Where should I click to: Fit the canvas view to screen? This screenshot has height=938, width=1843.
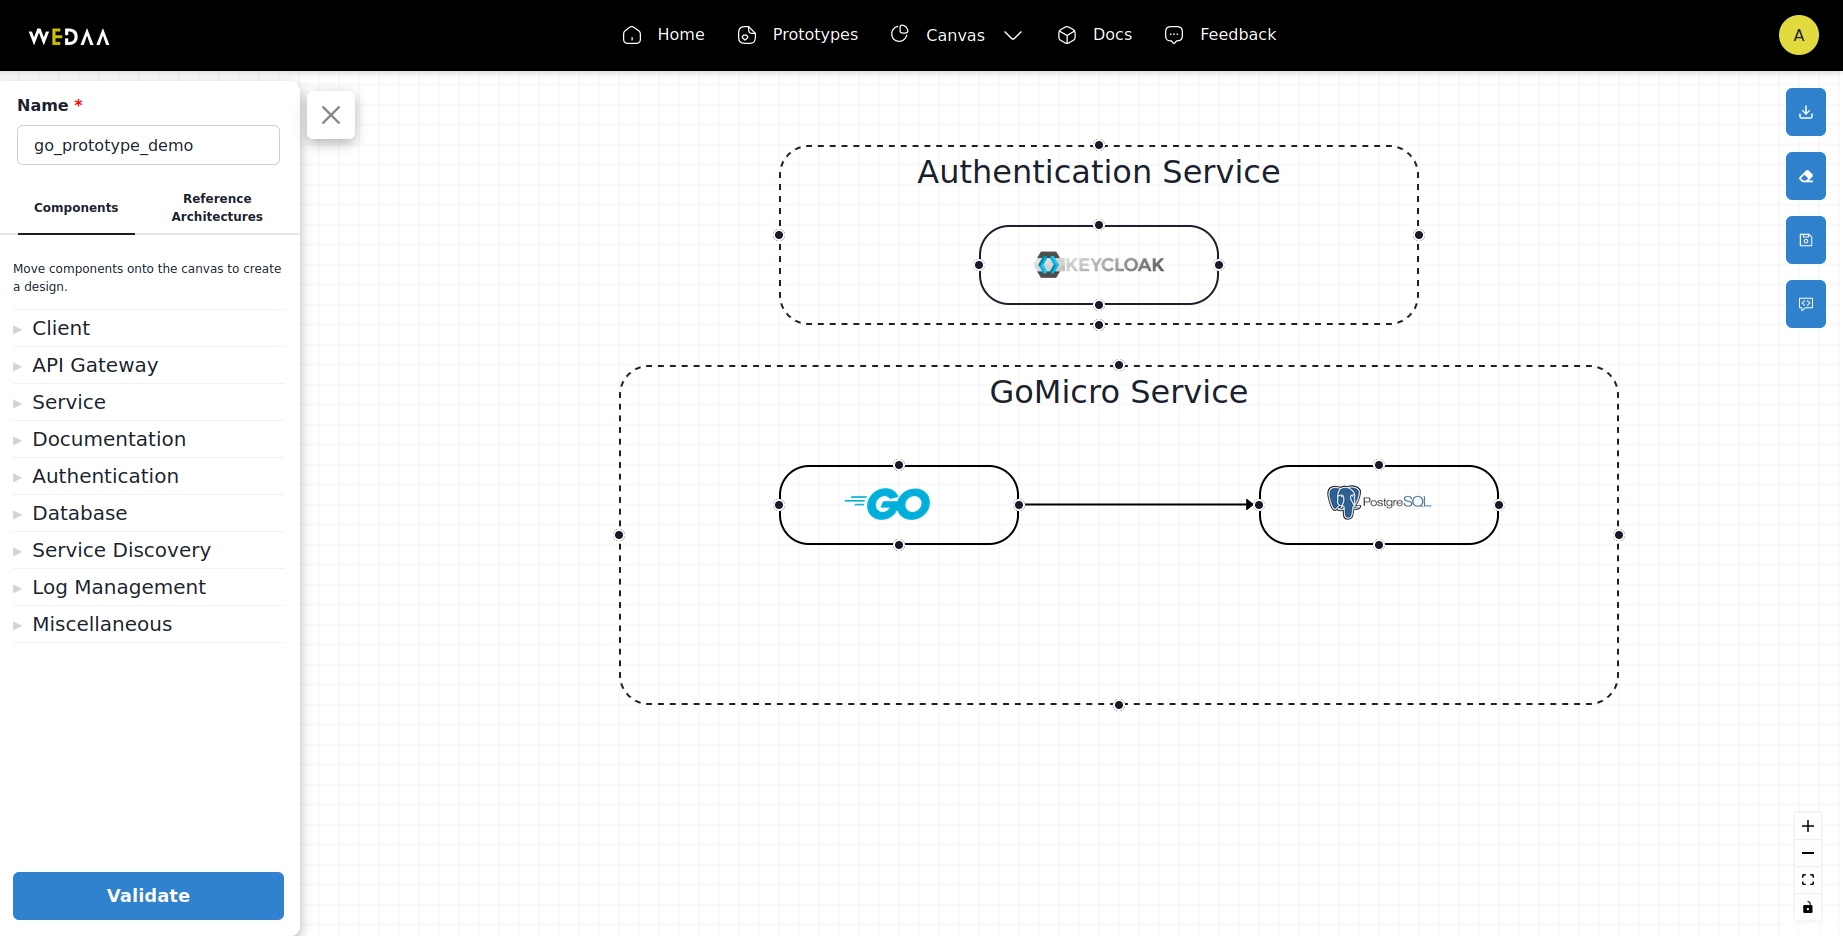tap(1807, 880)
